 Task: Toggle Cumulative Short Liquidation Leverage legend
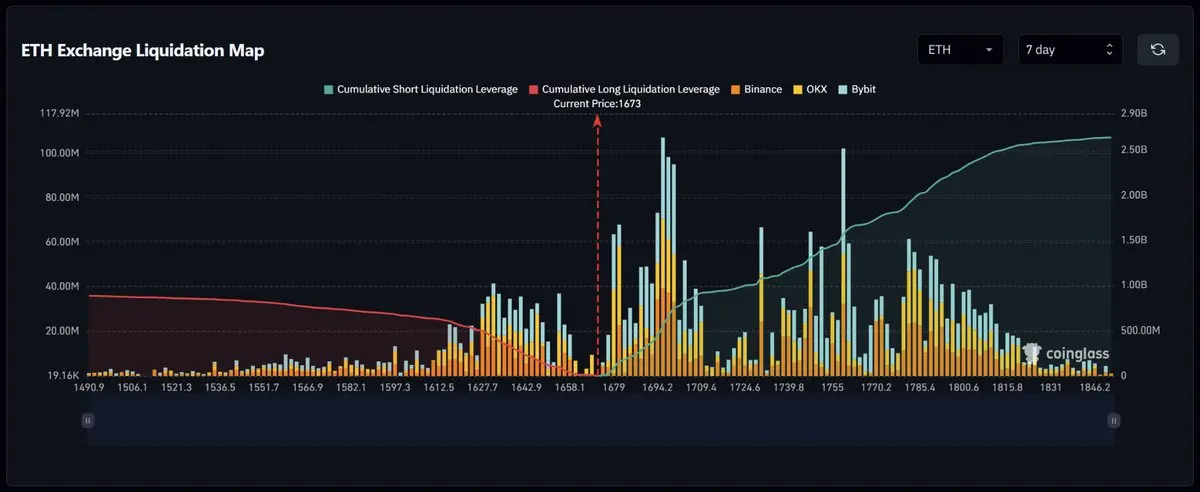[420, 89]
